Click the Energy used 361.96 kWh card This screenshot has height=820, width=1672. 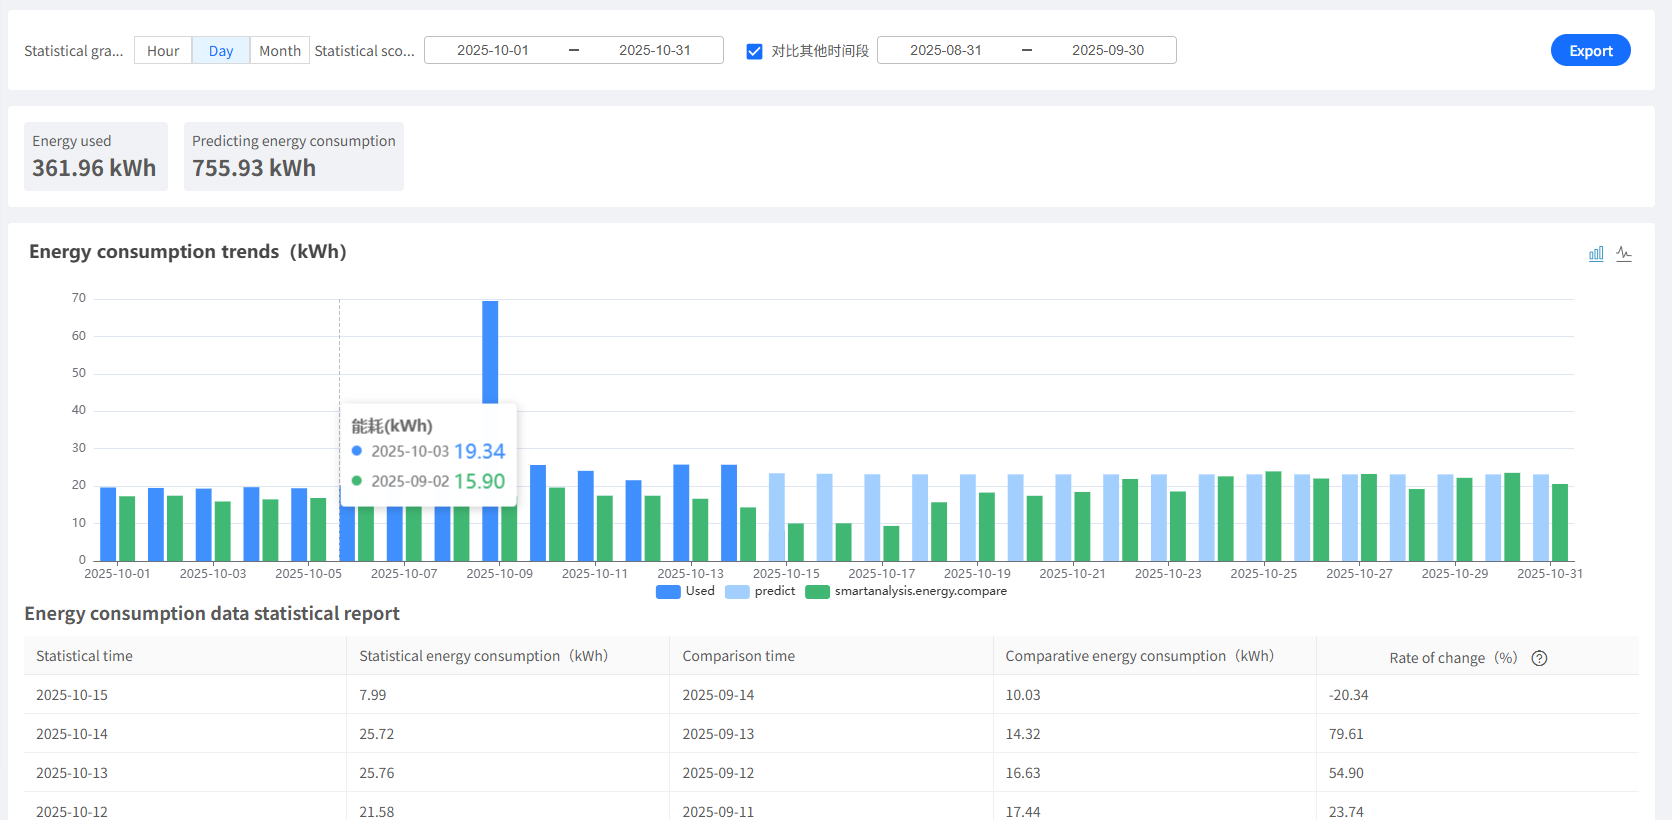tap(96, 156)
